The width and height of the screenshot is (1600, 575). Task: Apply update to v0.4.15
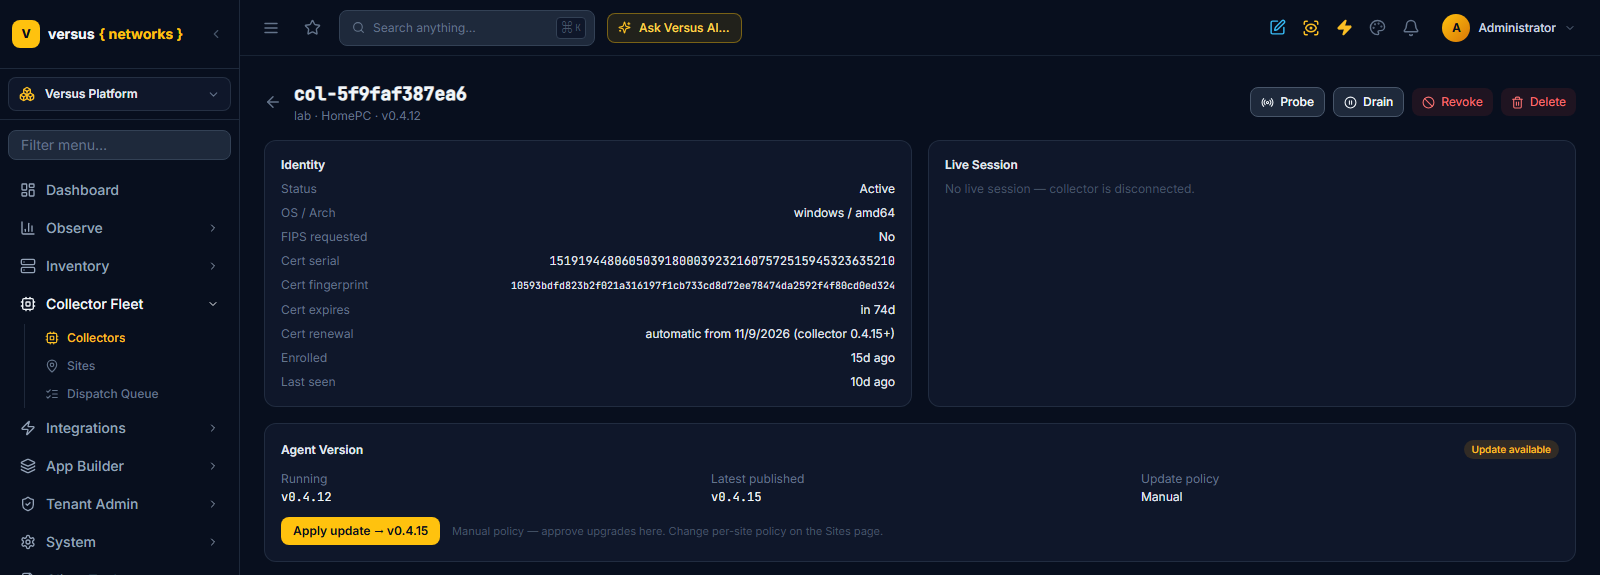tap(360, 531)
